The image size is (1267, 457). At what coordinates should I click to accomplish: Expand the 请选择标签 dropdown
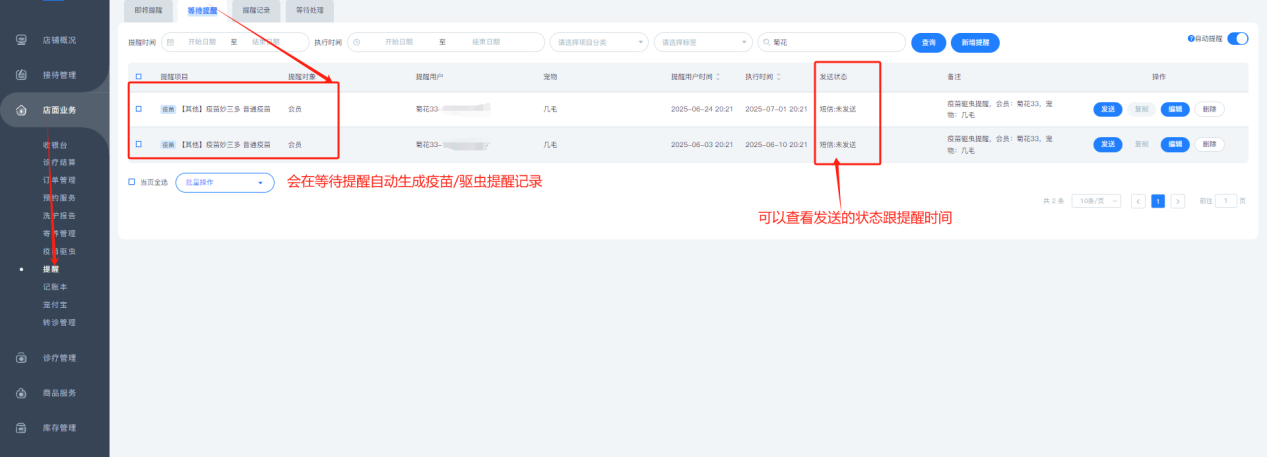[702, 42]
